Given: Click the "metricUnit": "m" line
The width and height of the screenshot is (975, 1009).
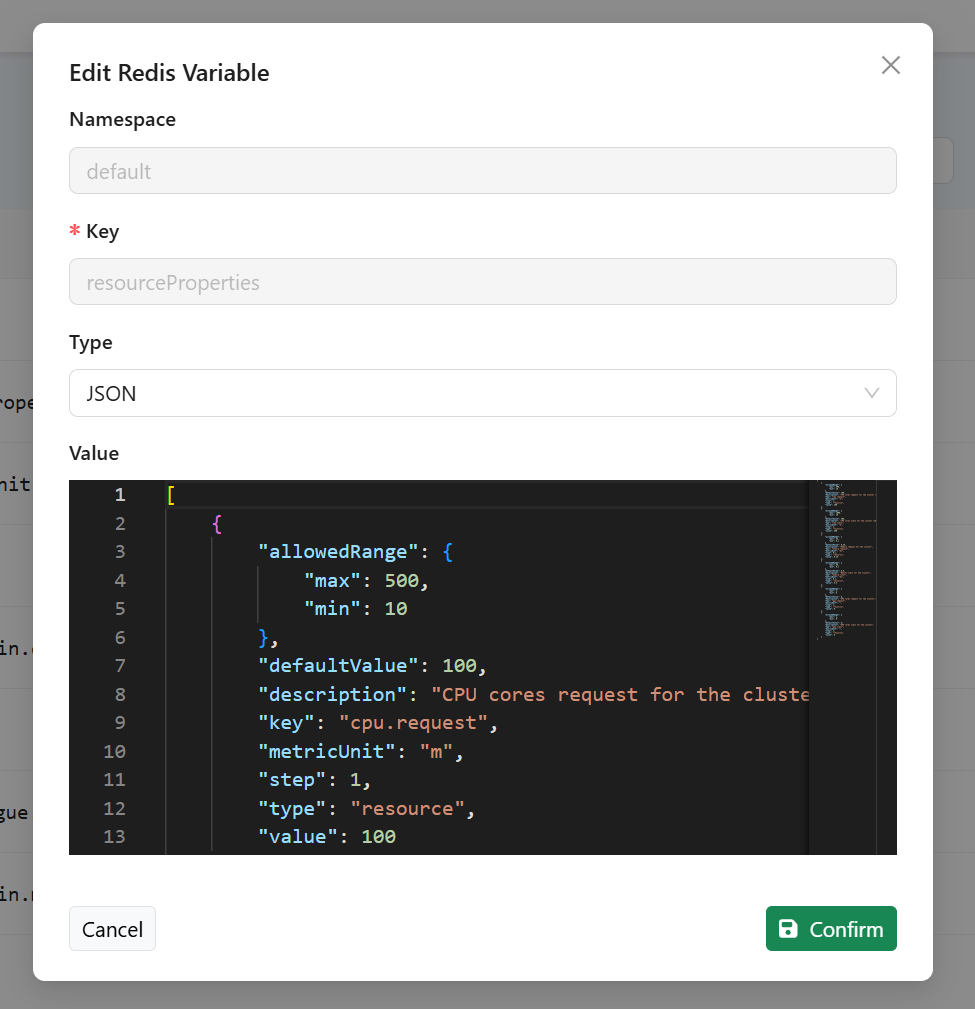Looking at the screenshot, I should (360, 751).
